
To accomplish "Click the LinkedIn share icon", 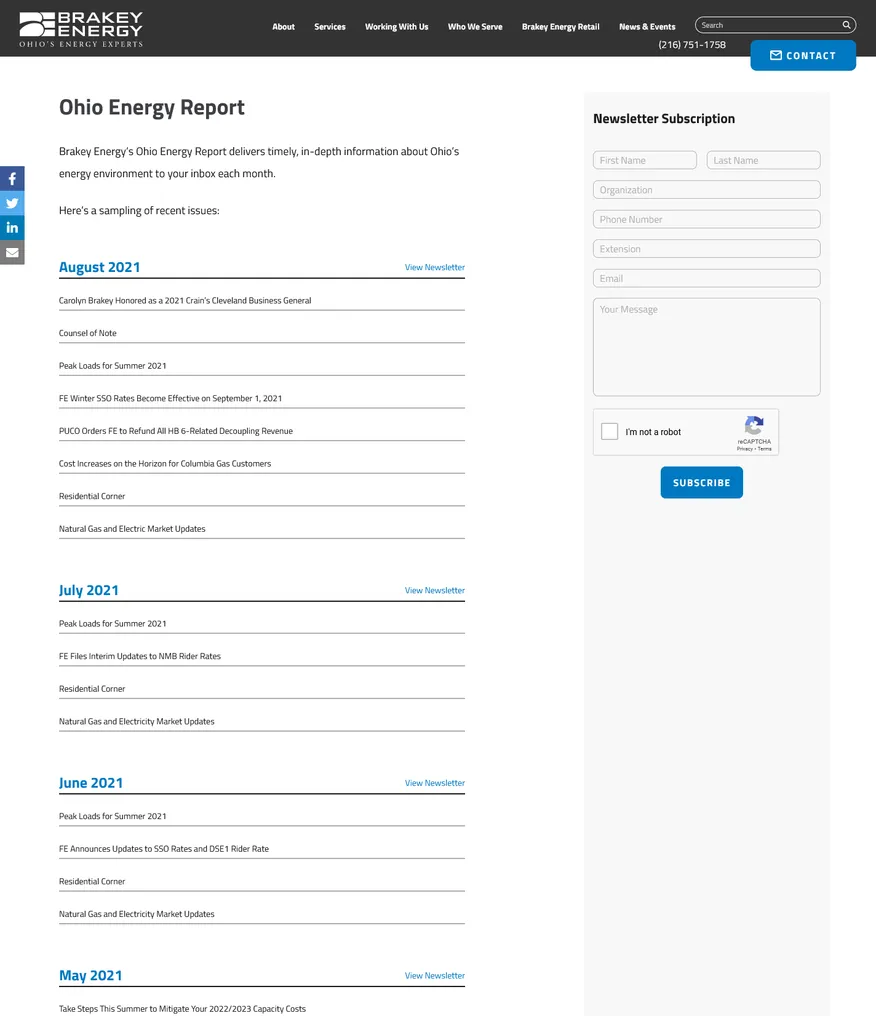I will pos(12,228).
